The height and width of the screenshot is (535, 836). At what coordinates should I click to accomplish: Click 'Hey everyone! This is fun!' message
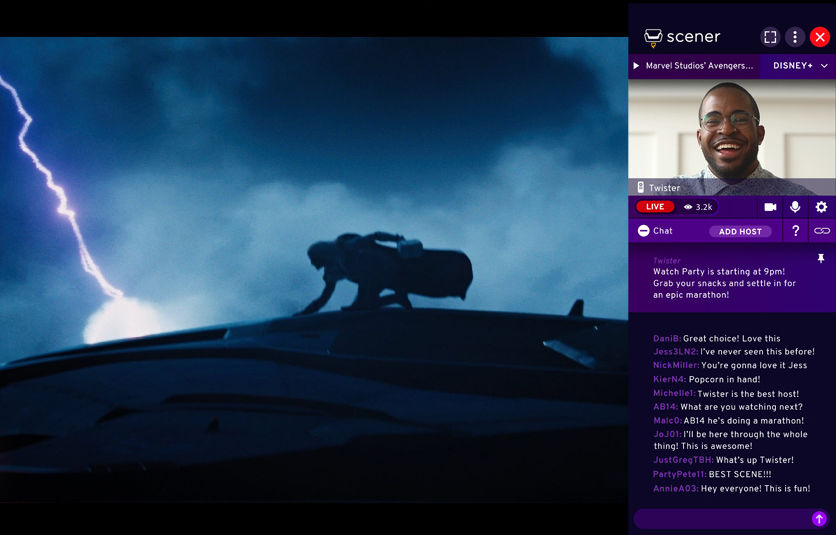(x=755, y=489)
